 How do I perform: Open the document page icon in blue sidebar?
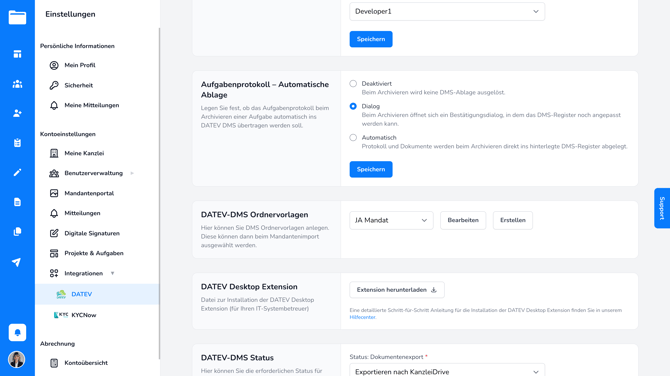click(17, 202)
